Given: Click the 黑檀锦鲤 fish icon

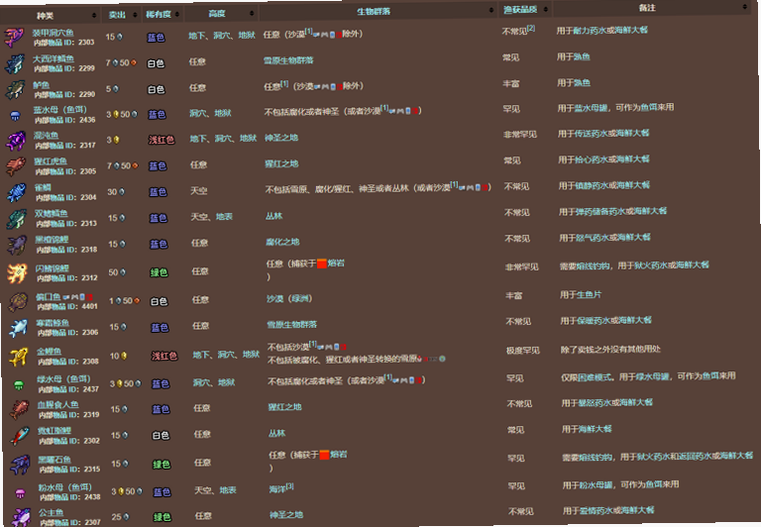Looking at the screenshot, I should [17, 245].
